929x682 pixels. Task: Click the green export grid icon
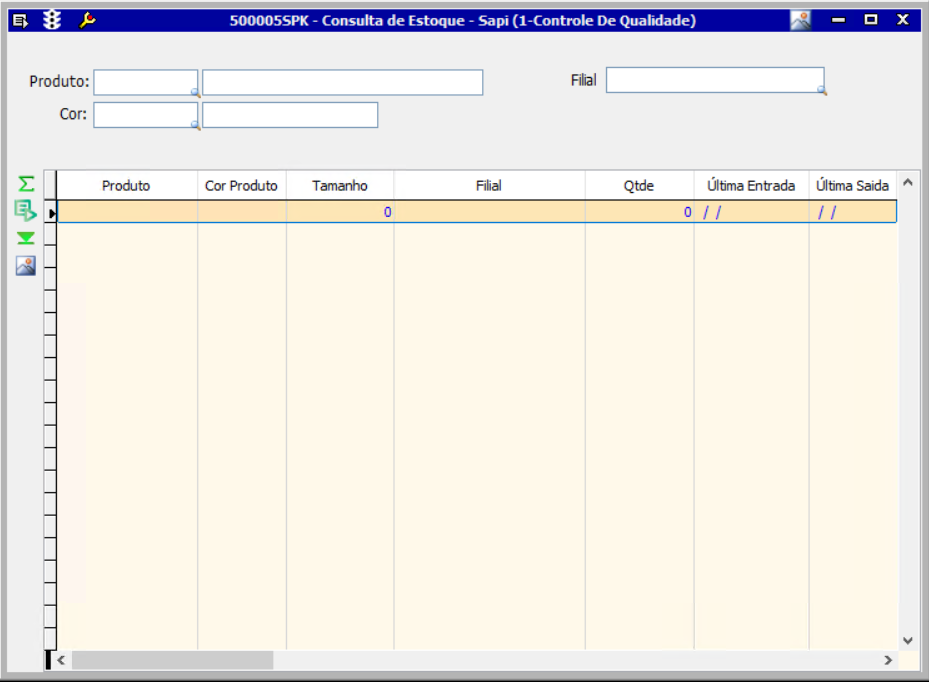(x=25, y=210)
